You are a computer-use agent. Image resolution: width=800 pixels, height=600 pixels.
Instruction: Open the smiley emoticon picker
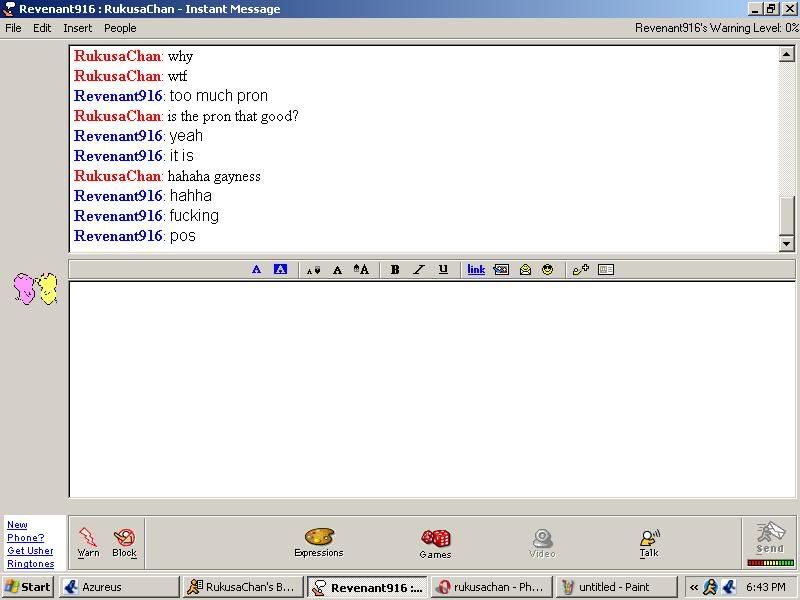(x=547, y=269)
